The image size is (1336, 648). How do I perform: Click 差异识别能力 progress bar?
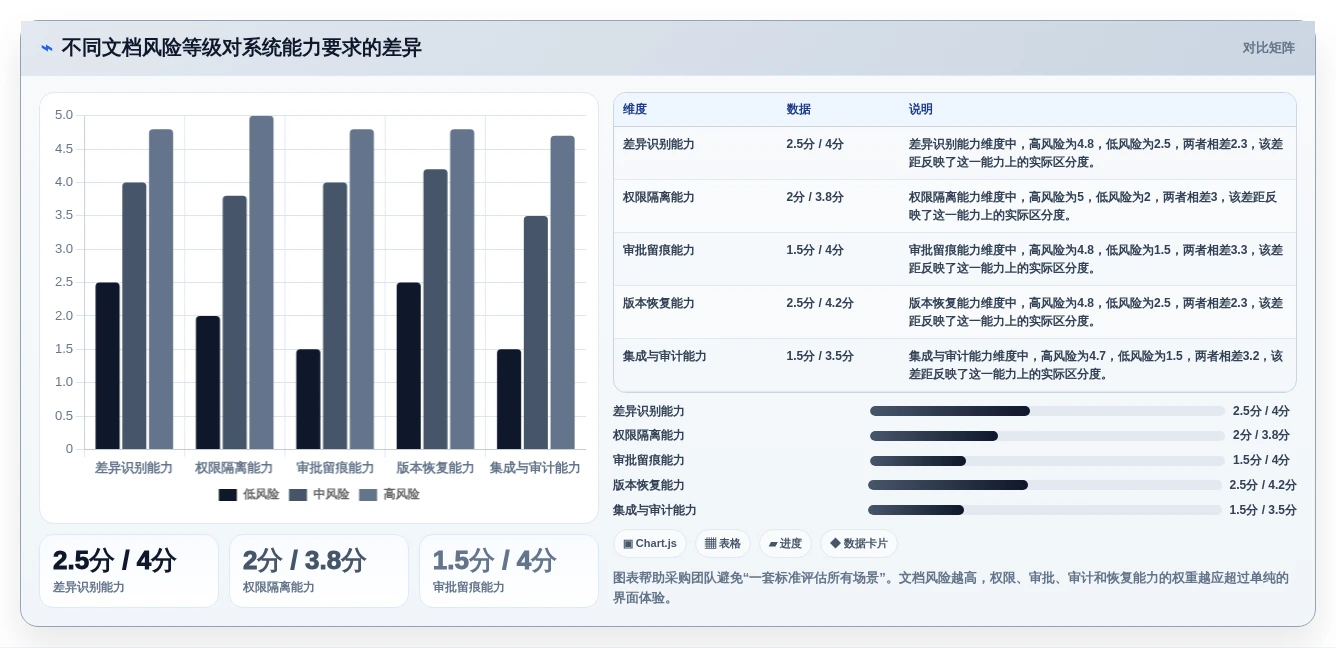1047,411
